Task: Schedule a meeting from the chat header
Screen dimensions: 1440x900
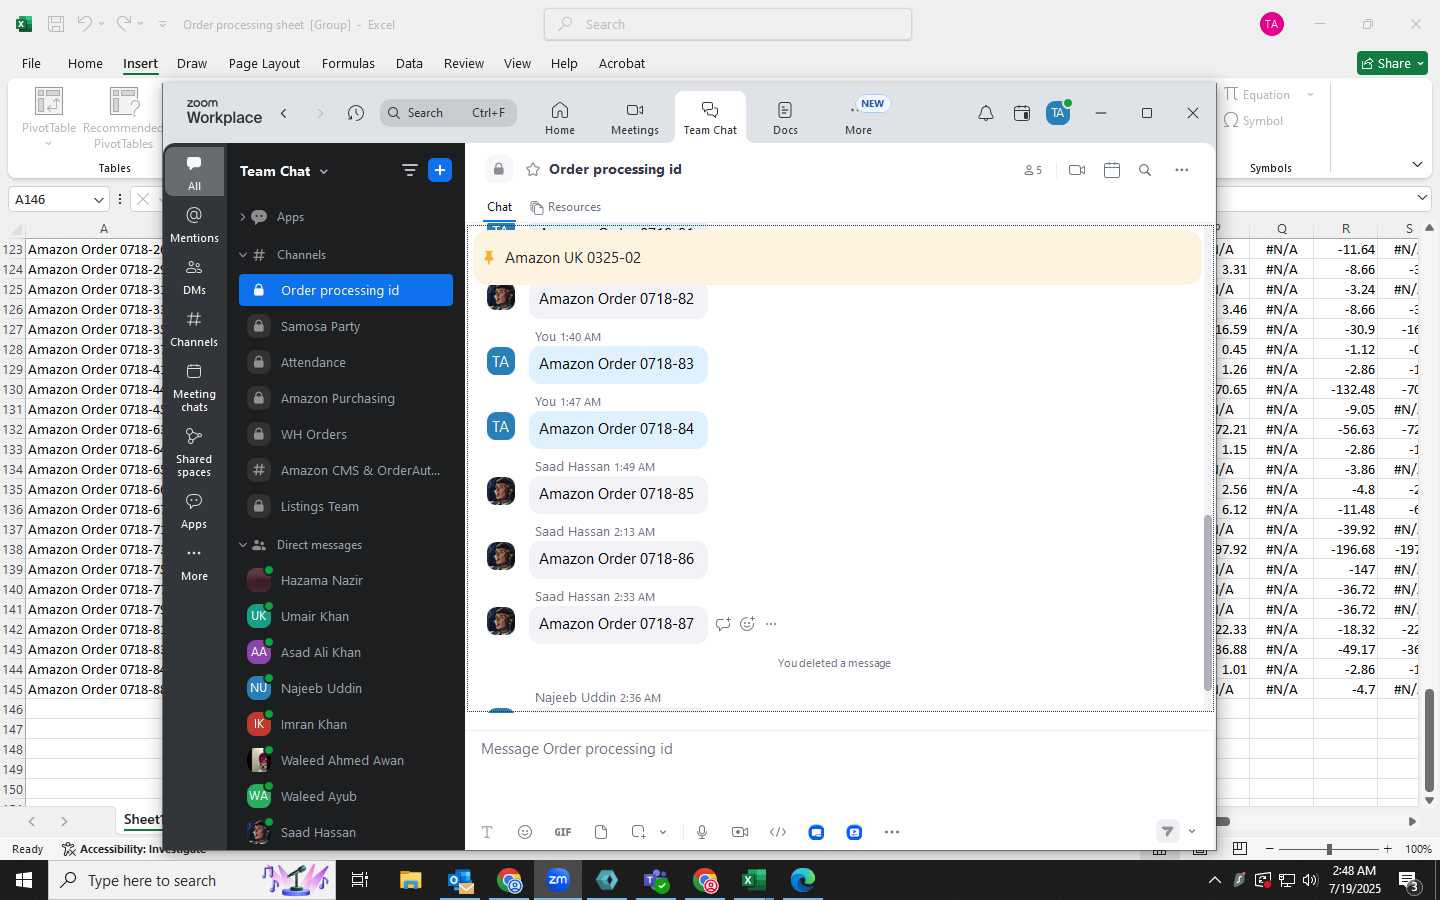Action: (x=1111, y=170)
